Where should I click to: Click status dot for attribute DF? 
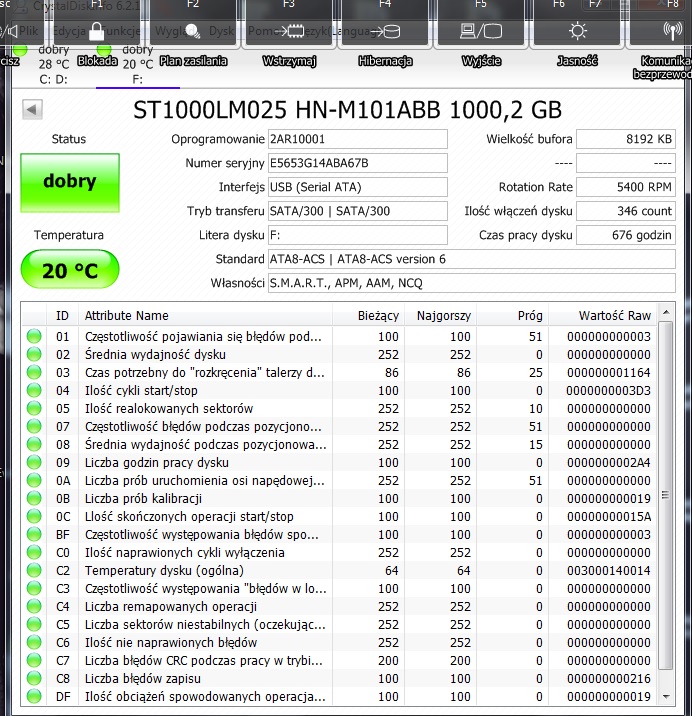[34, 696]
